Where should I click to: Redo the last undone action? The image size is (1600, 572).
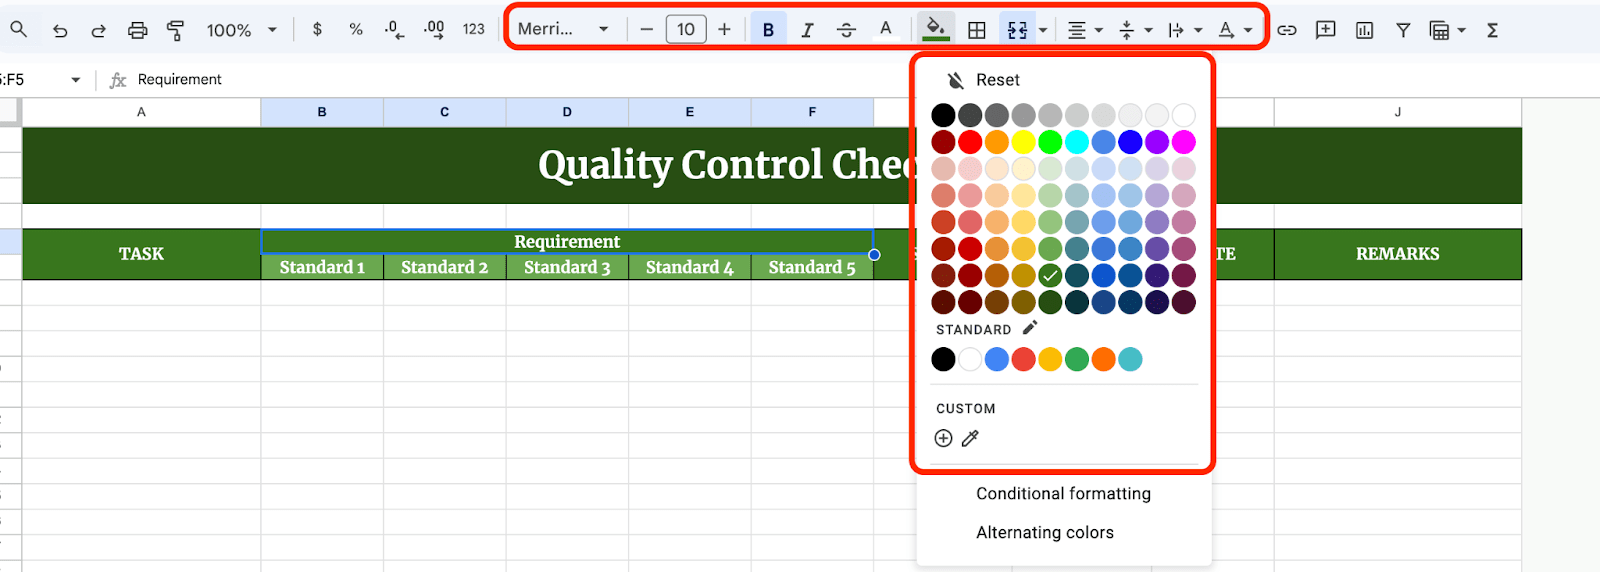(98, 30)
